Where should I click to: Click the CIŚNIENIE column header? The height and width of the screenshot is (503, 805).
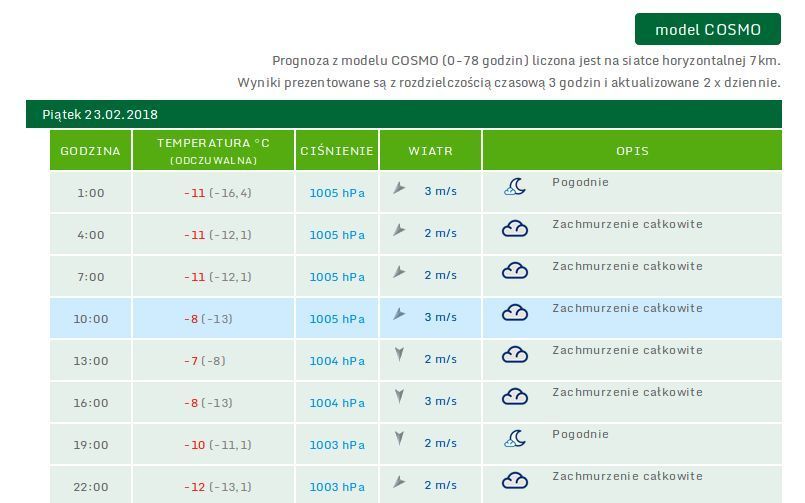tap(337, 150)
